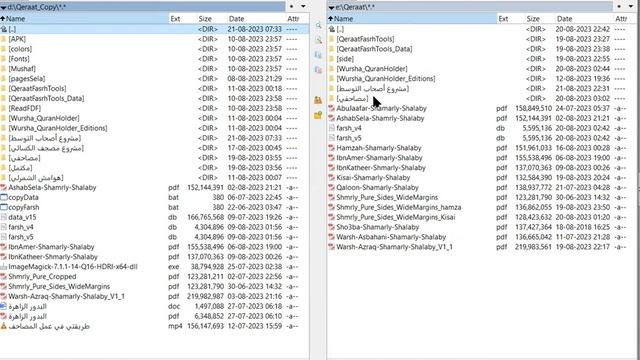Click the db icon of right panel farsh_v5
The image size is (640, 360).
(332, 138)
